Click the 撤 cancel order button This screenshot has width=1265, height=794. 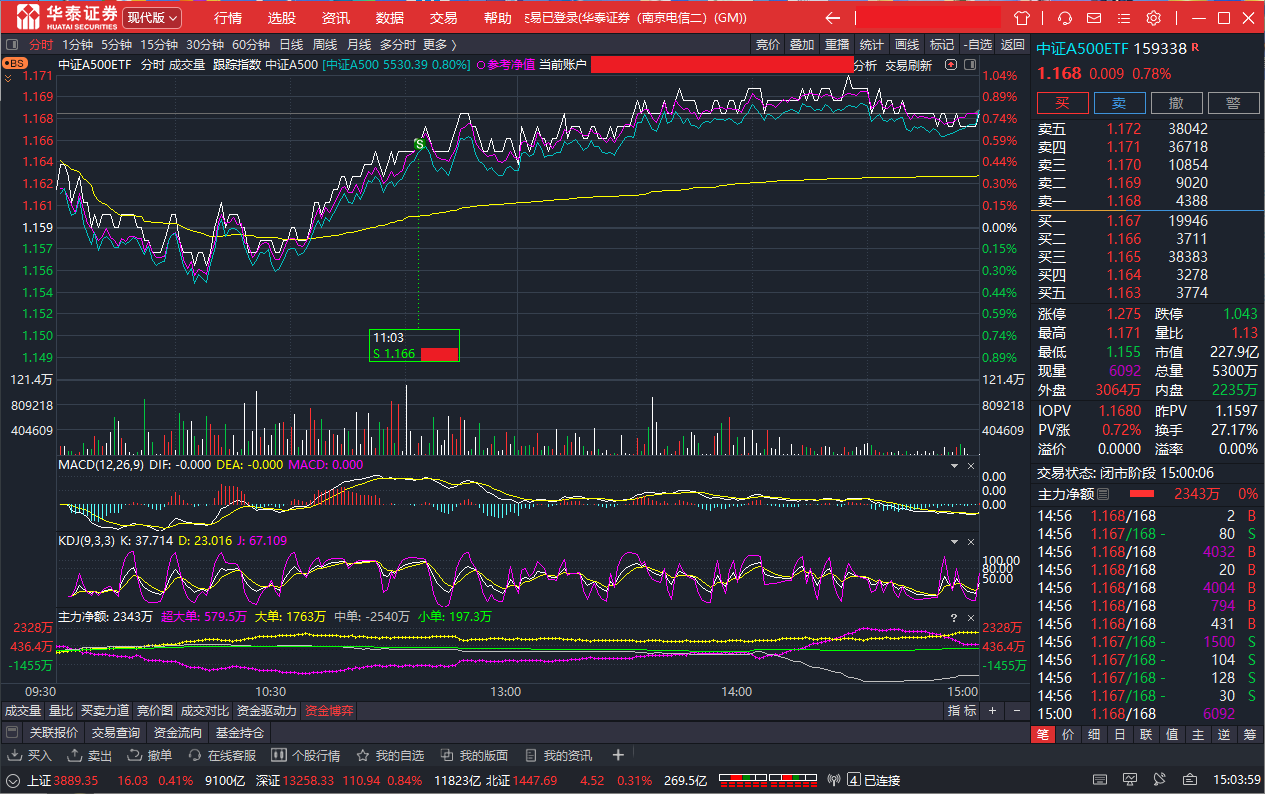click(x=1176, y=103)
